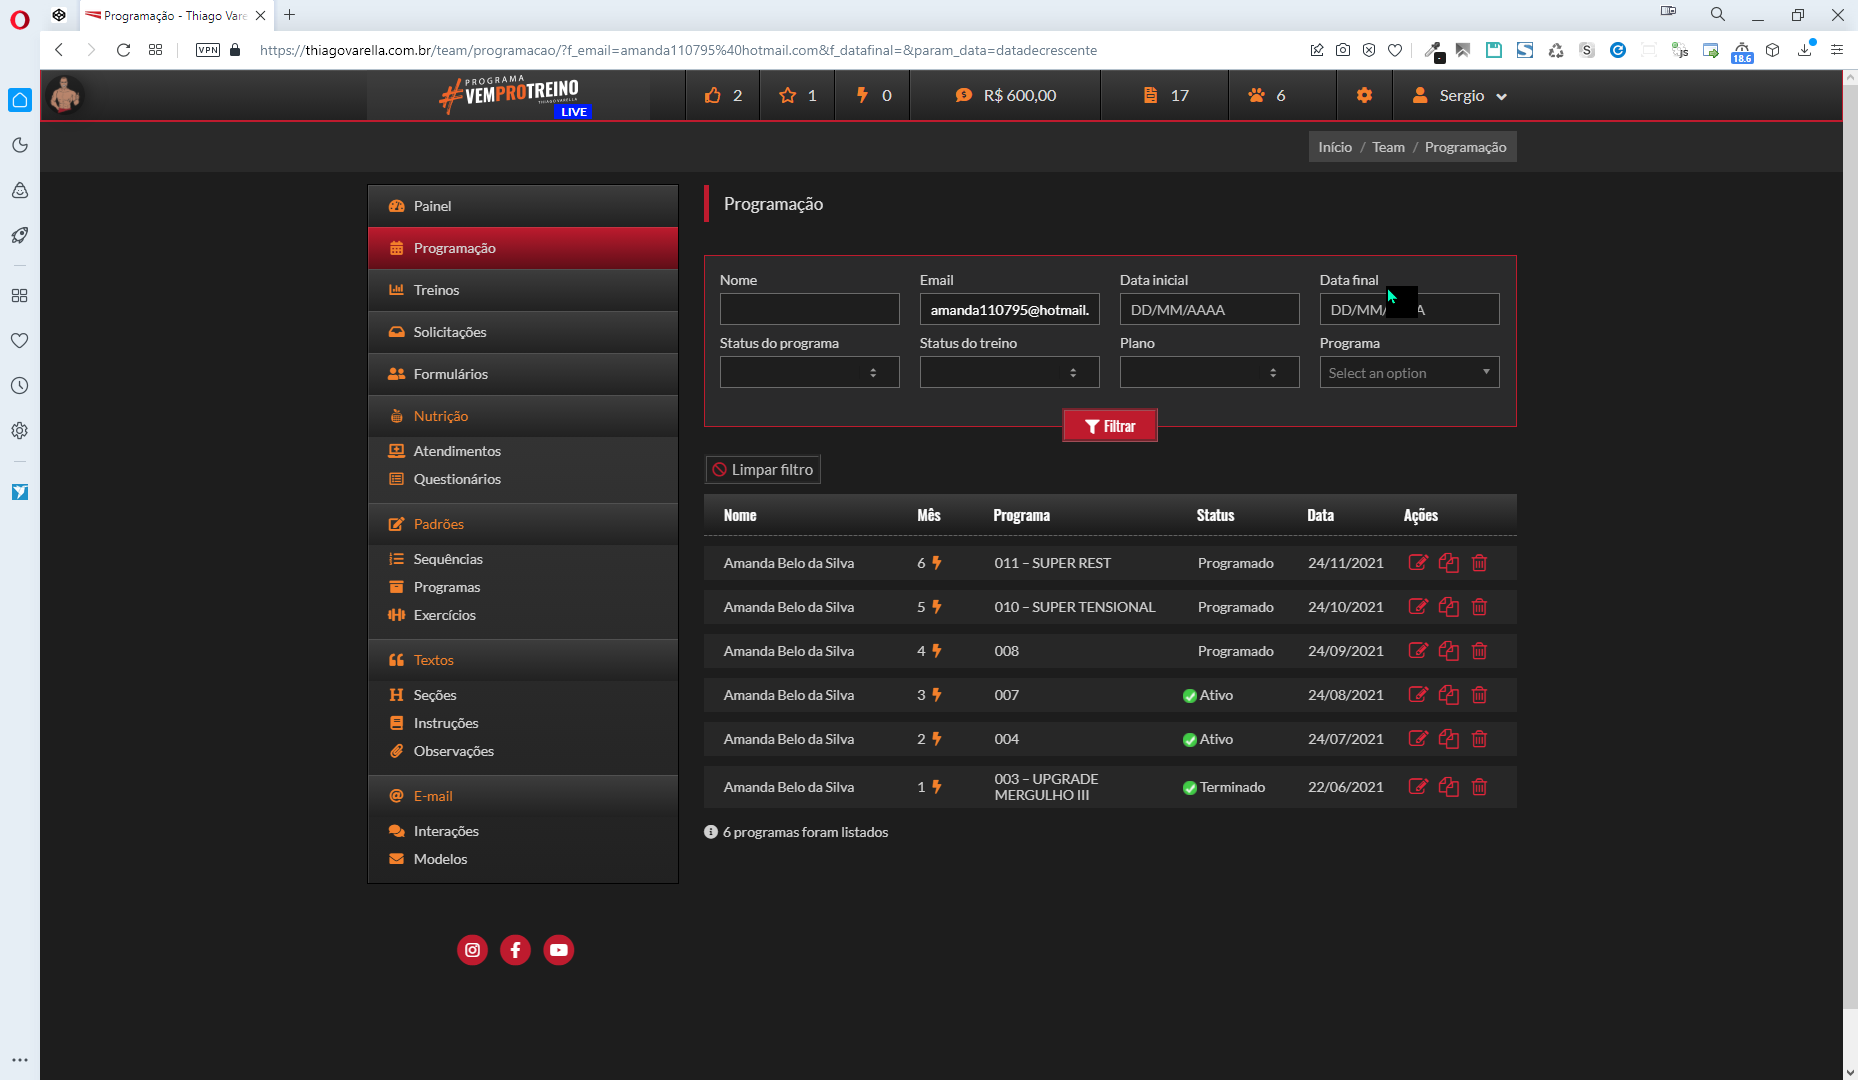
Task: Click Limpar filtro button
Action: pyautogui.click(x=762, y=470)
